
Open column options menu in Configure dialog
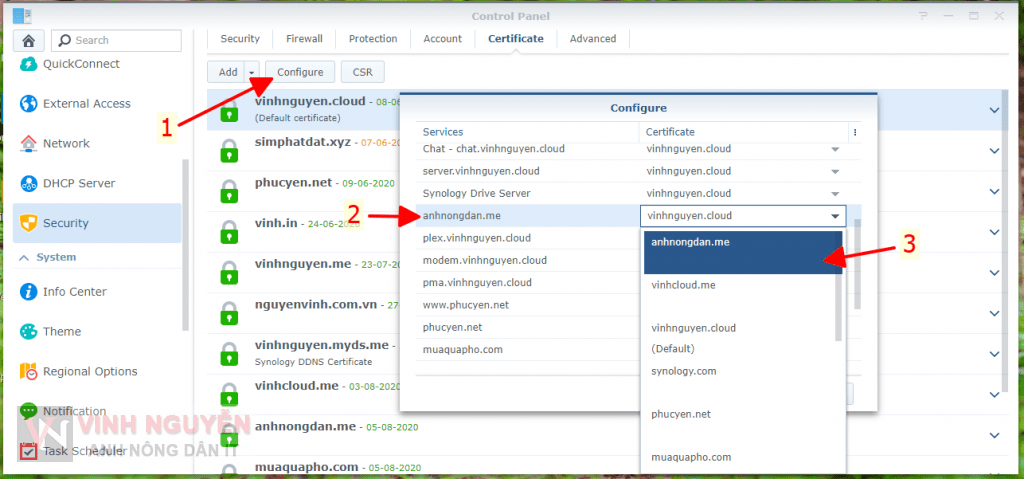click(854, 132)
